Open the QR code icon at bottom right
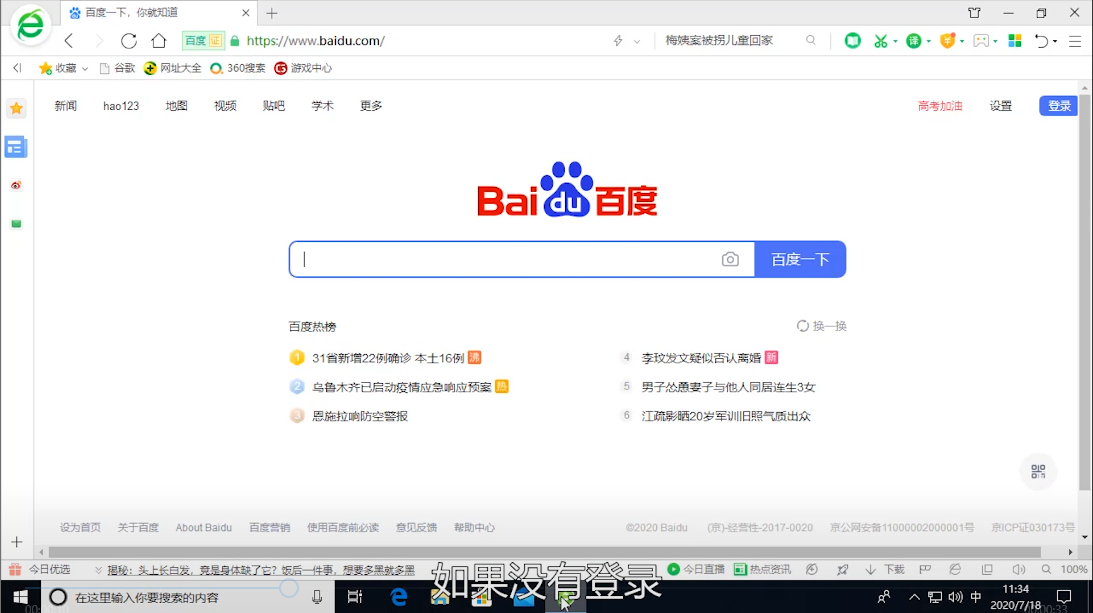Viewport: 1093px width, 613px height. click(x=1038, y=471)
